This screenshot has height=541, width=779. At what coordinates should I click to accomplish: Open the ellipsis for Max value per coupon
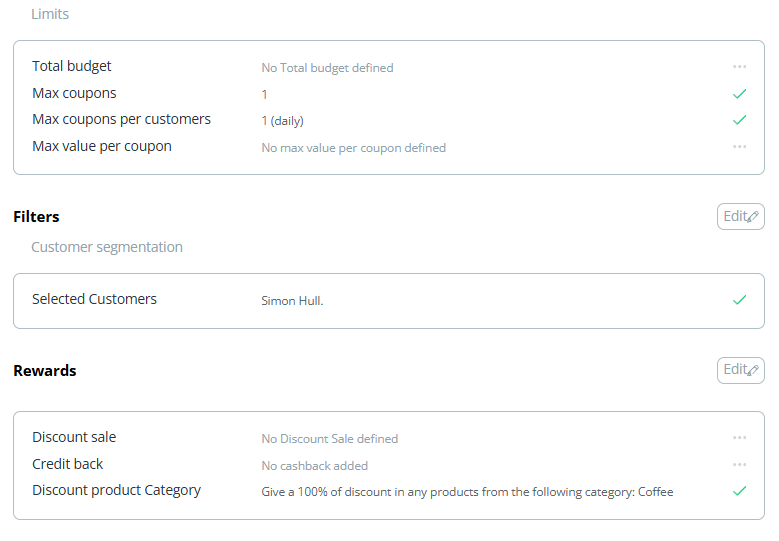point(739,147)
